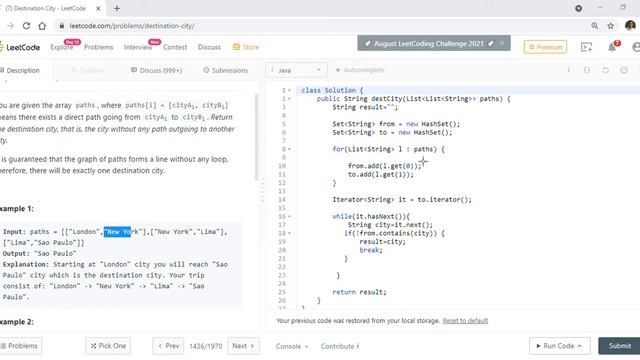Open notifications bell
The image size is (640, 360).
coord(612,47)
